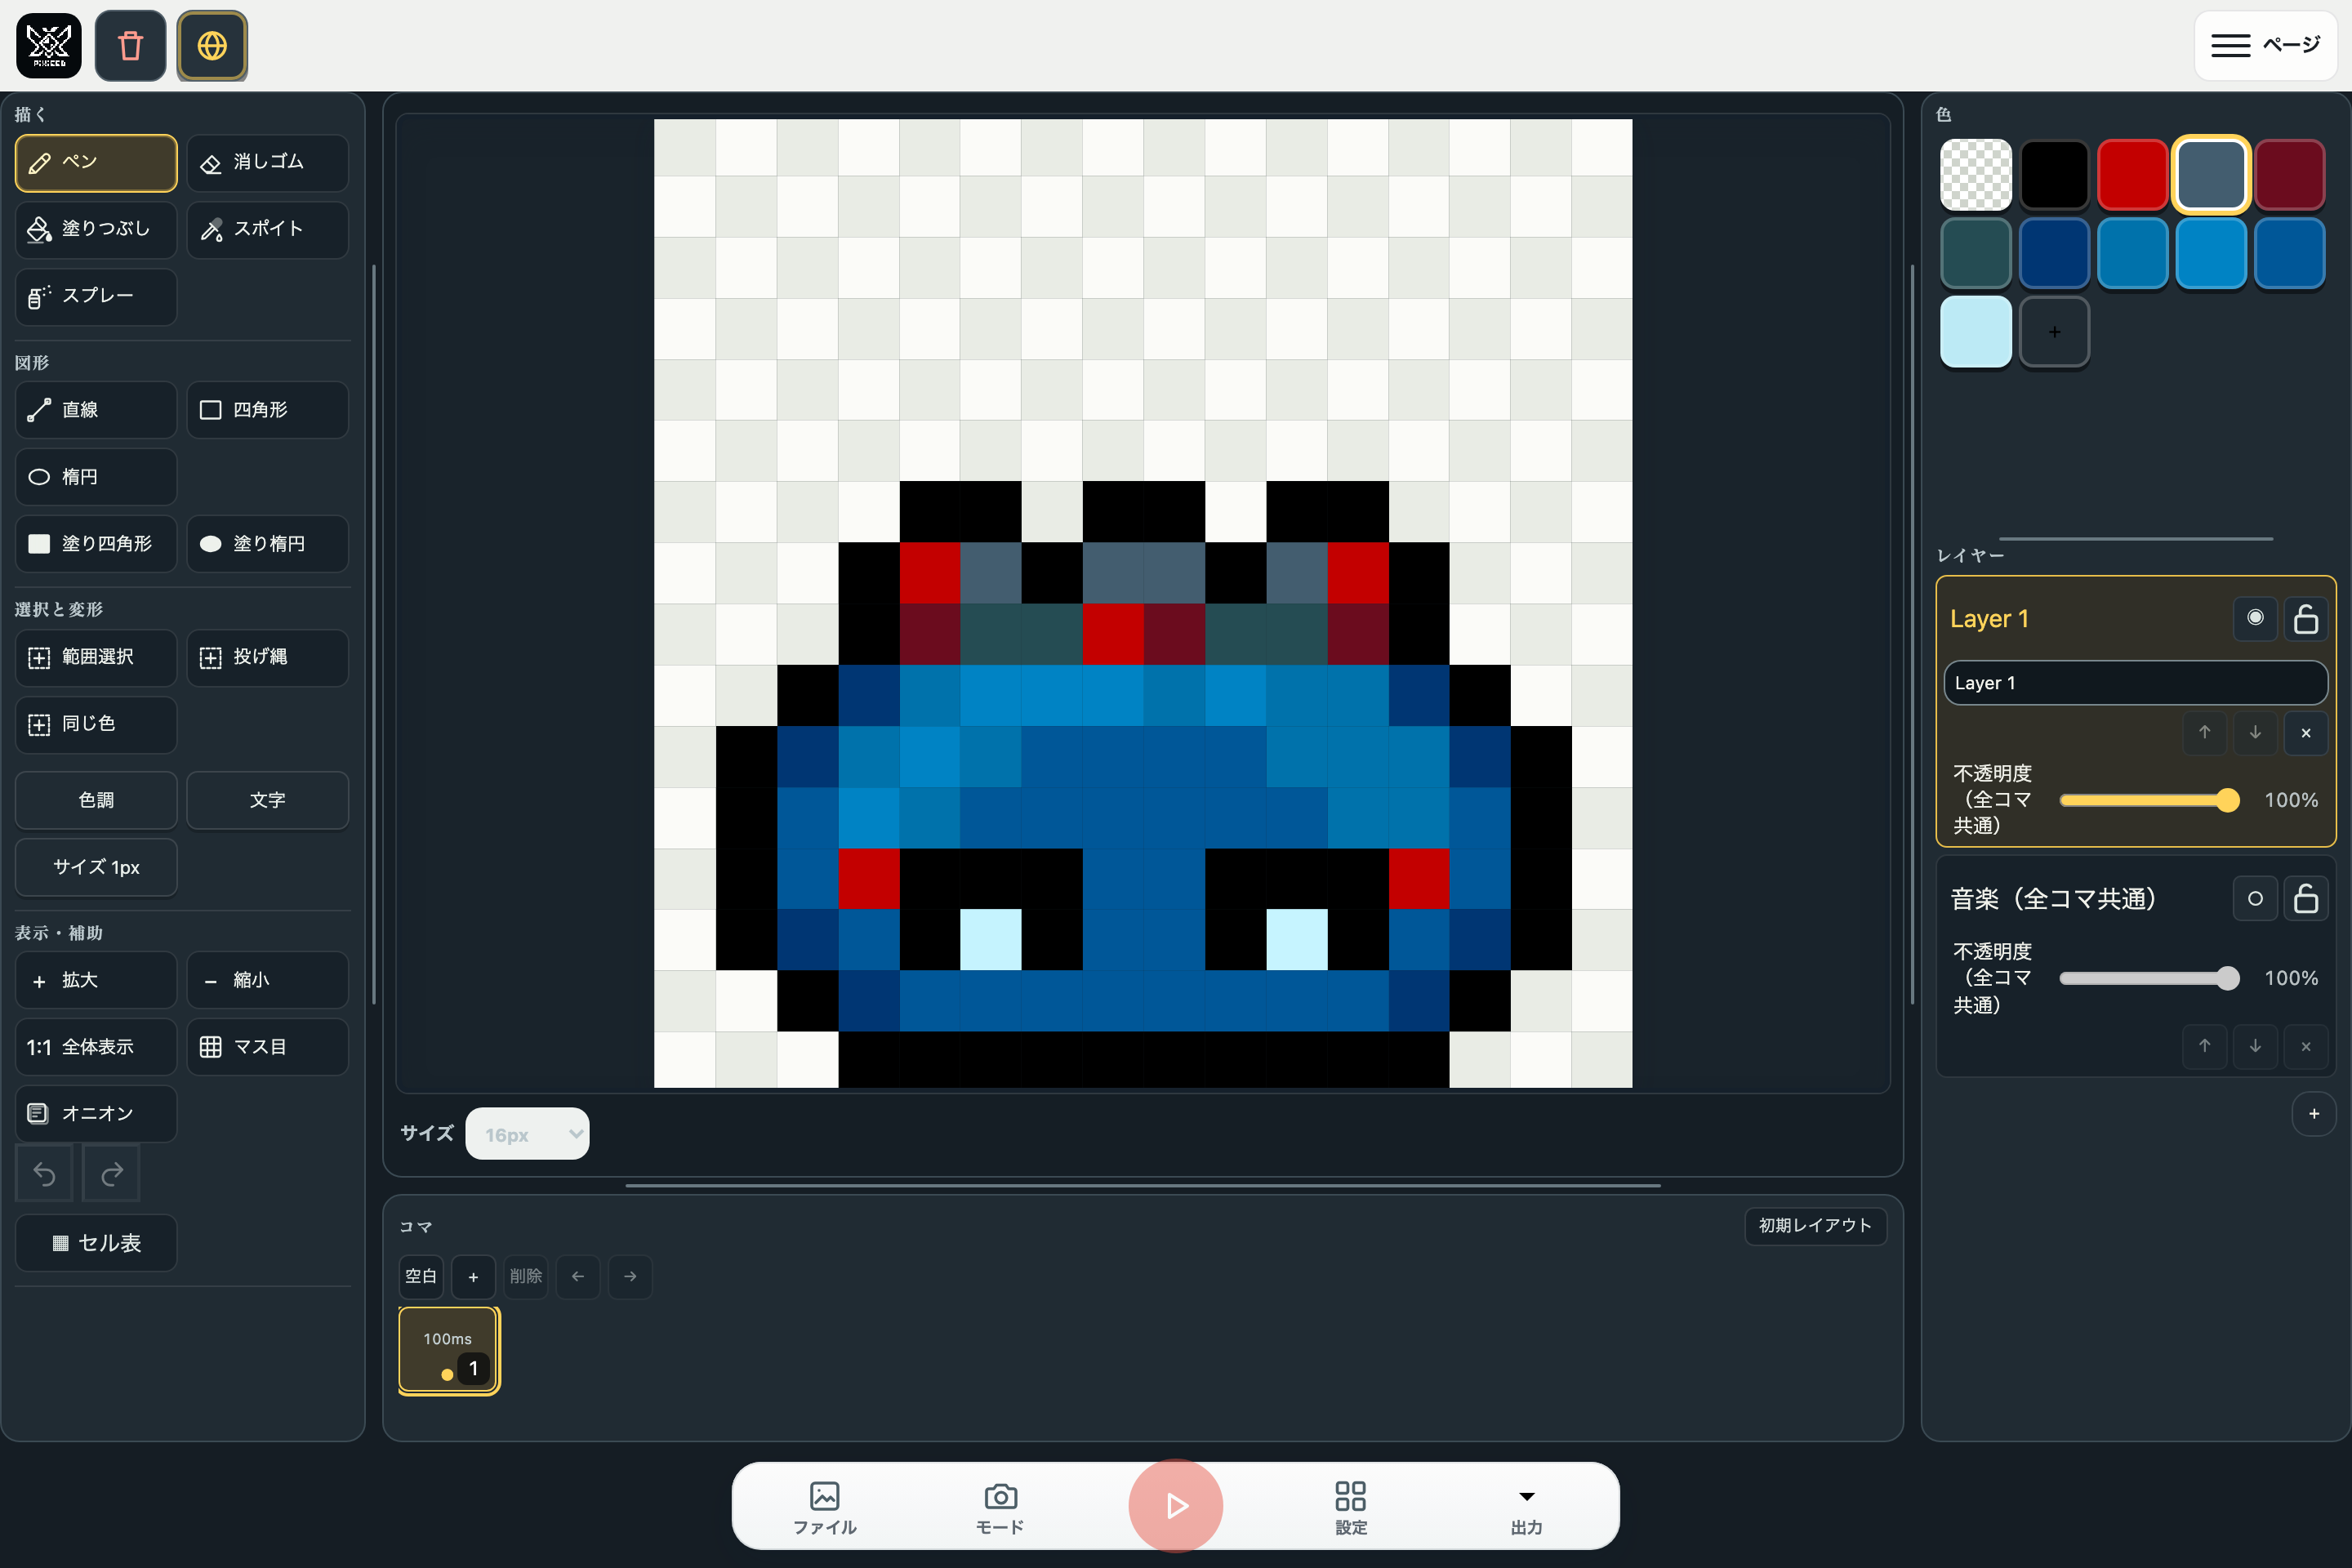Click the globe language icon
Viewport: 2352px width, 1568px height.
(x=212, y=46)
